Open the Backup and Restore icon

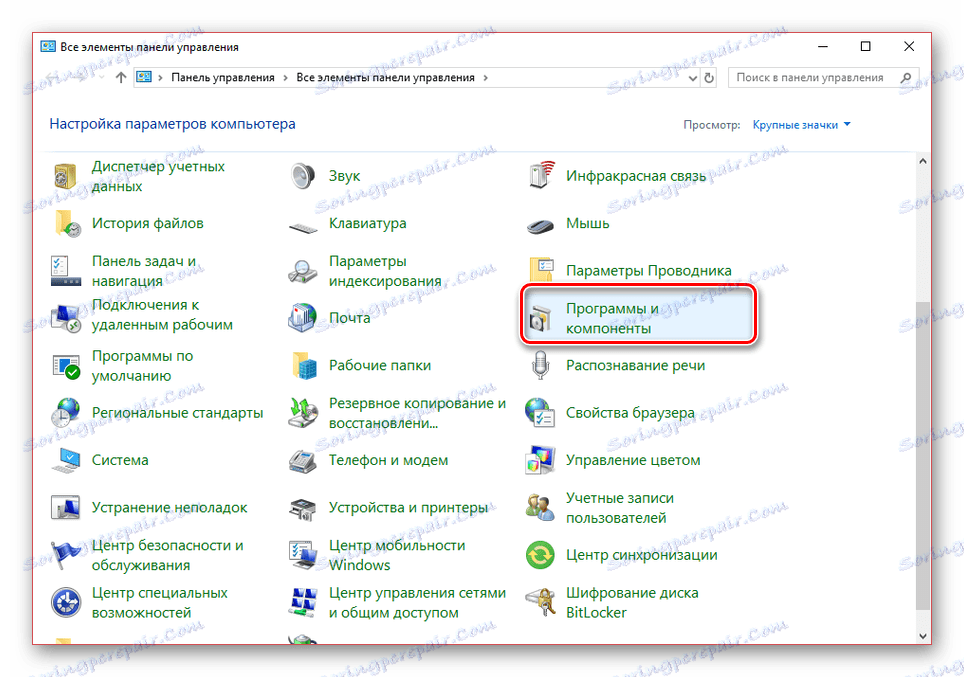point(303,413)
